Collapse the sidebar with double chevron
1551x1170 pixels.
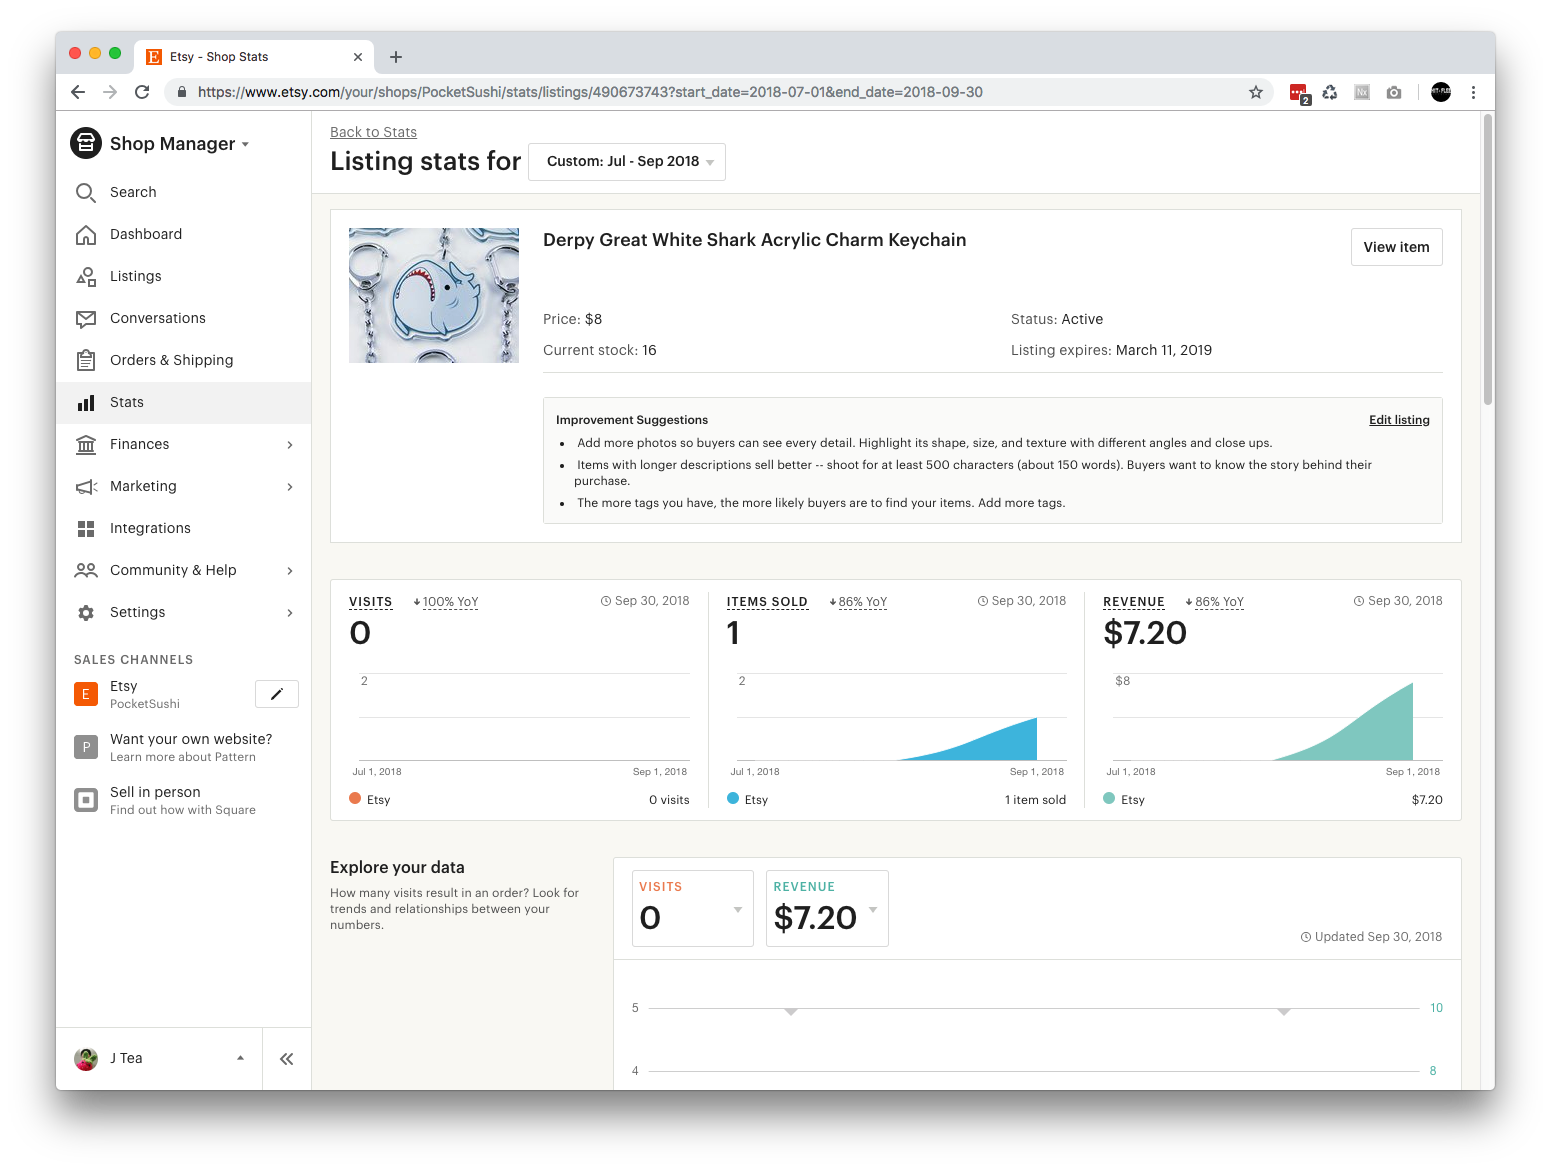tap(287, 1059)
